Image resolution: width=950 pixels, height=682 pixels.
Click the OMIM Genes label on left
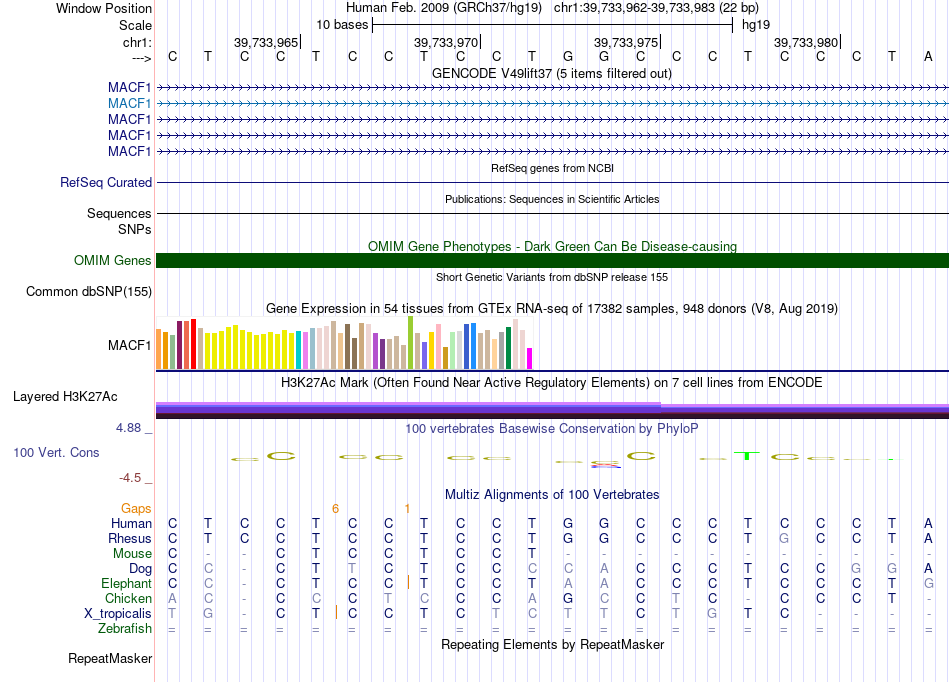pyautogui.click(x=113, y=261)
